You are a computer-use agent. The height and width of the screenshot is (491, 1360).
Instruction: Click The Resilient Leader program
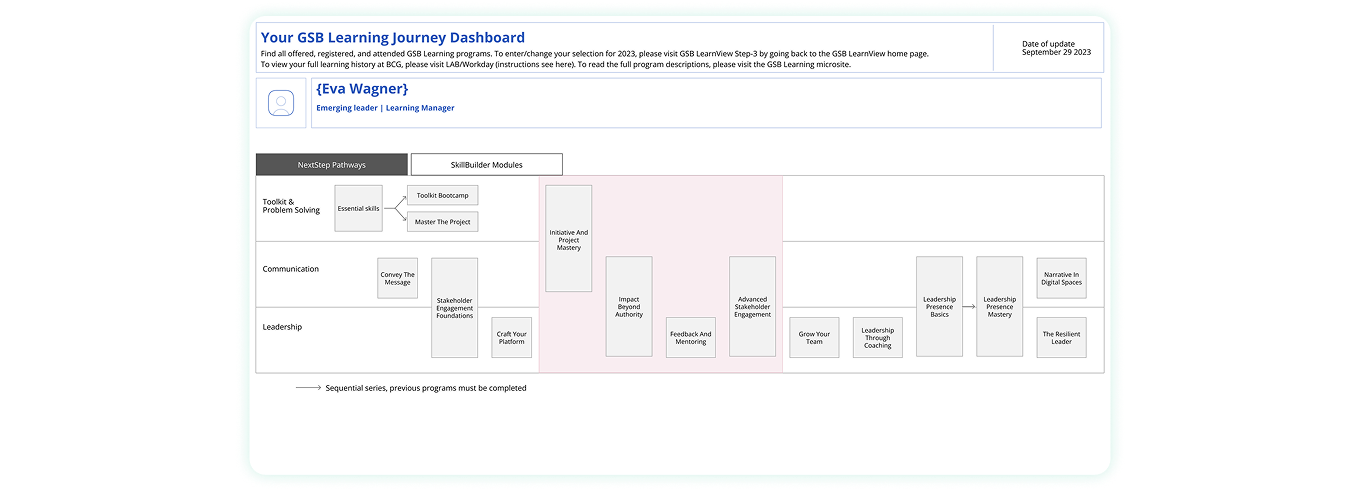tap(1061, 337)
